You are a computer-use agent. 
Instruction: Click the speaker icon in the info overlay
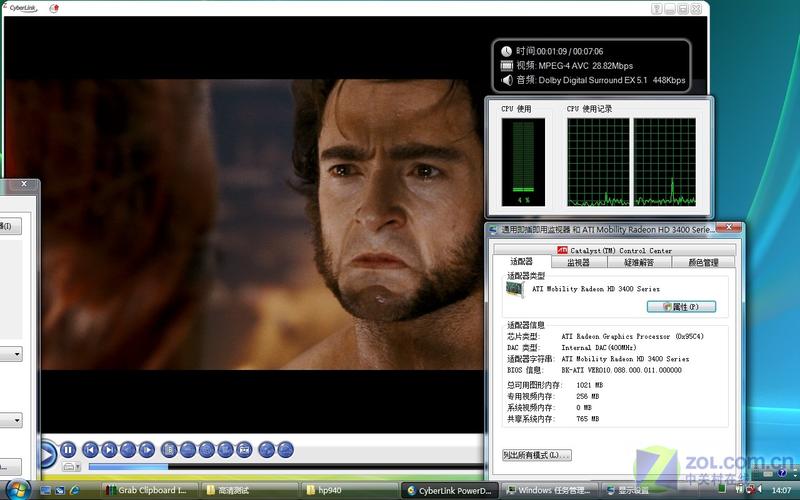tap(506, 80)
